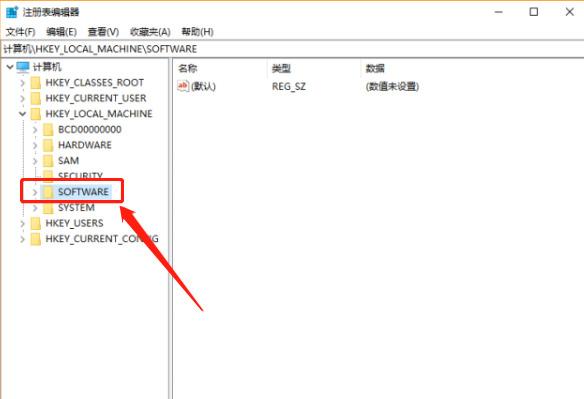This screenshot has width=584, height=399.
Task: Expand HARDWARE chevron
Action: coord(35,145)
